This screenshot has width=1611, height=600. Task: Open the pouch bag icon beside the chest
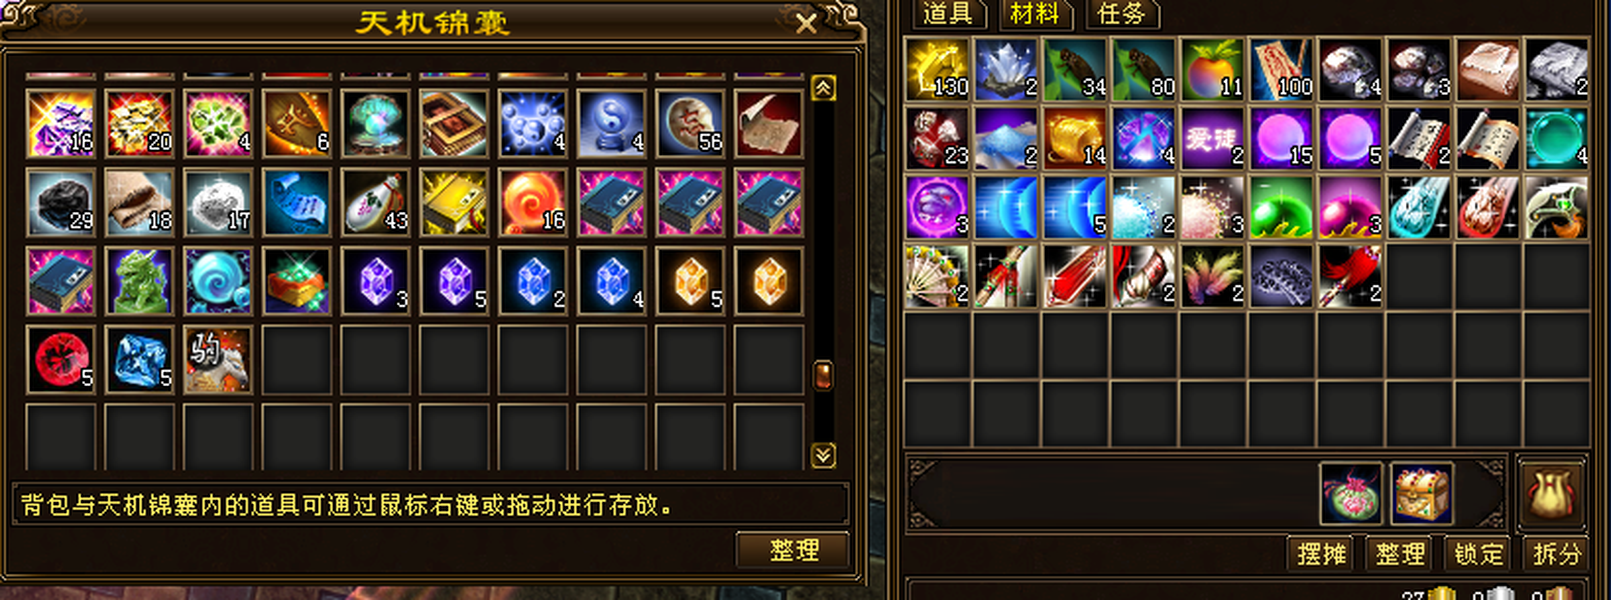(1551, 494)
